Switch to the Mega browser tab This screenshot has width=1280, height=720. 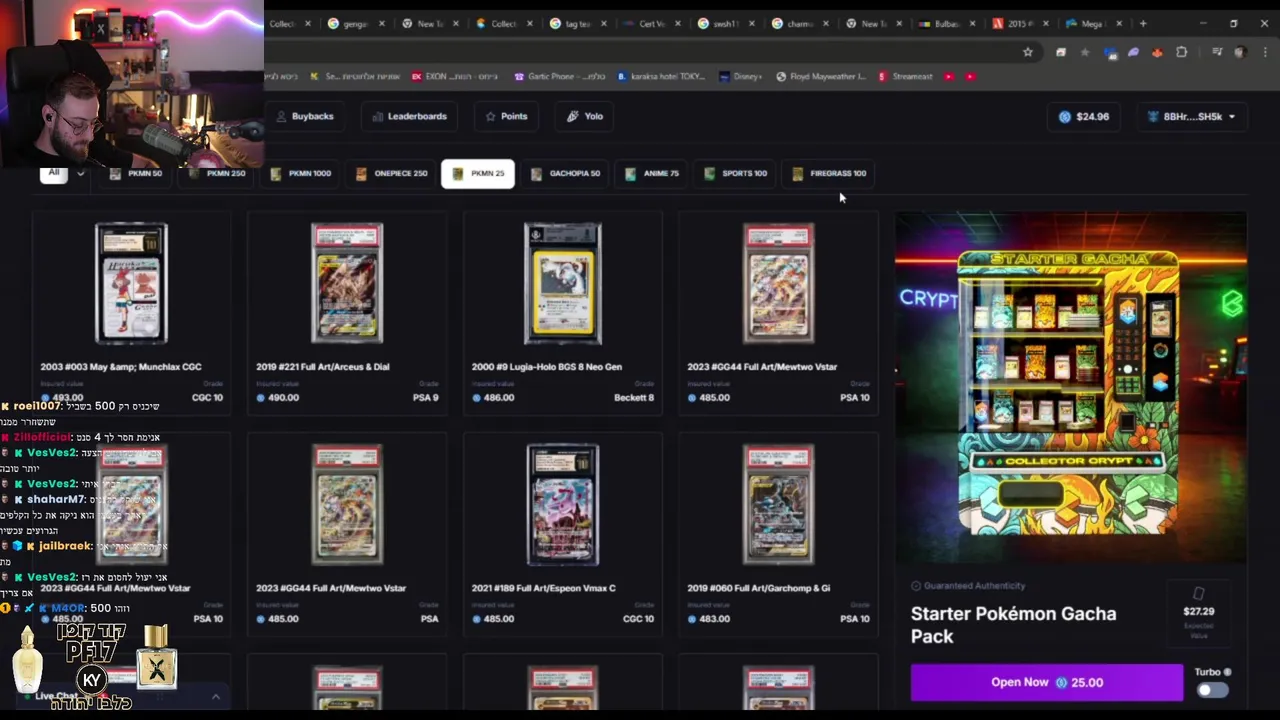(1093, 23)
